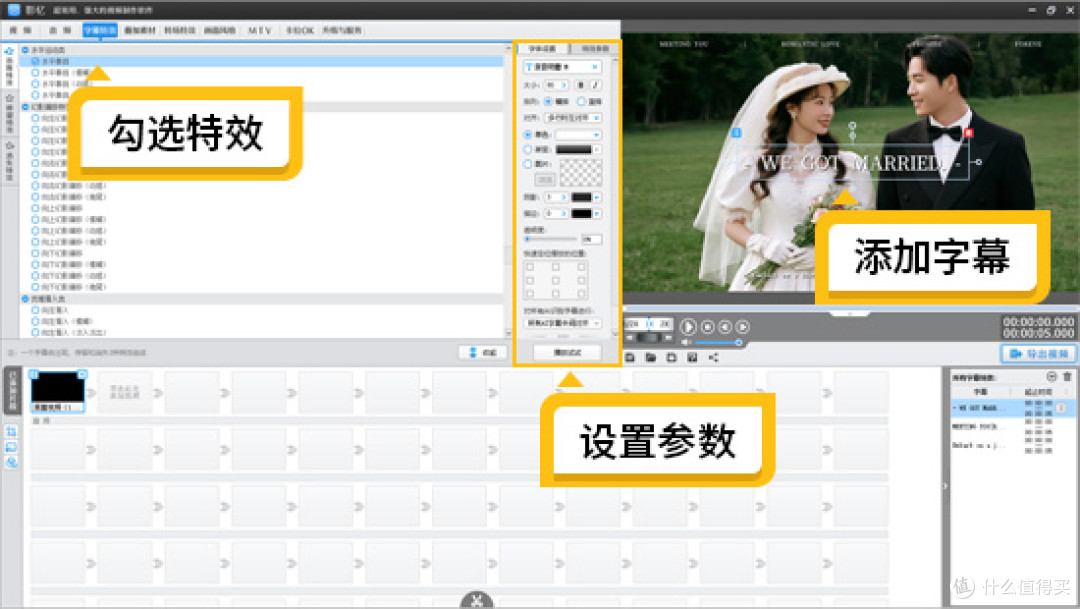Open the single color picker dropdown
1080x609 pixels.
[579, 135]
